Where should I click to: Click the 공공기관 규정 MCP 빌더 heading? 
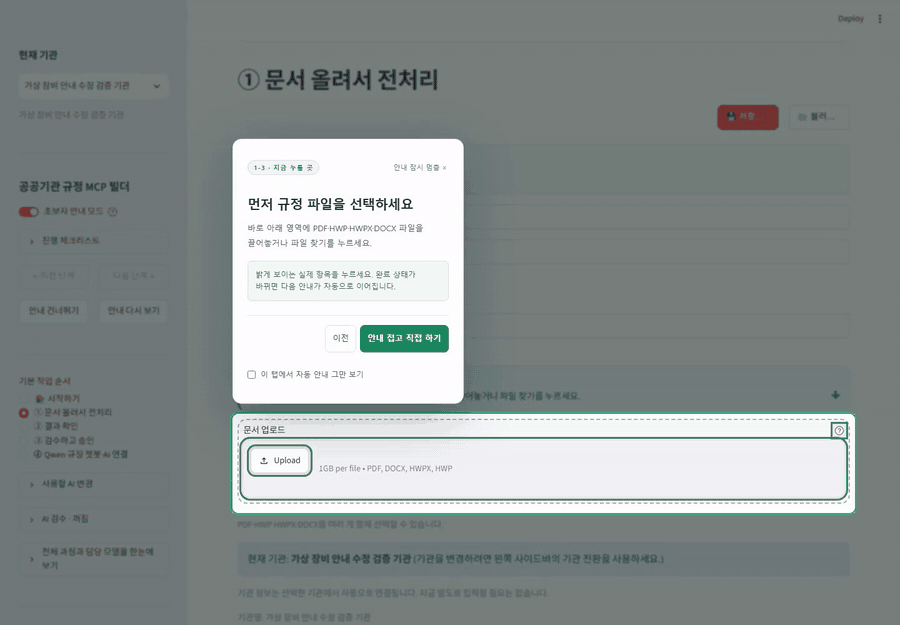pyautogui.click(x=74, y=187)
